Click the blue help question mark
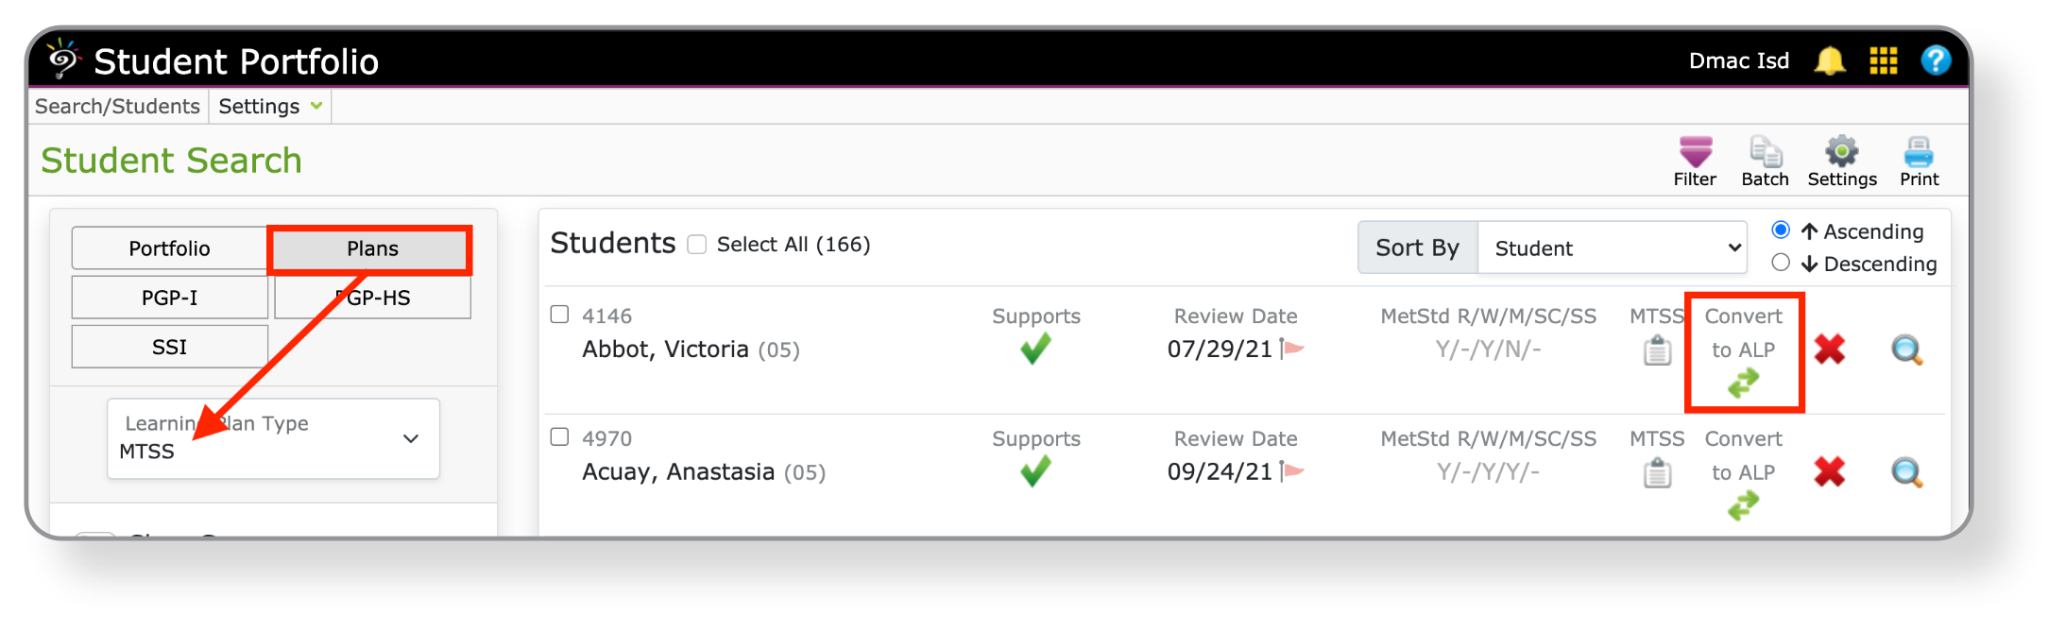Screen dimensions: 2048x620 (1935, 62)
